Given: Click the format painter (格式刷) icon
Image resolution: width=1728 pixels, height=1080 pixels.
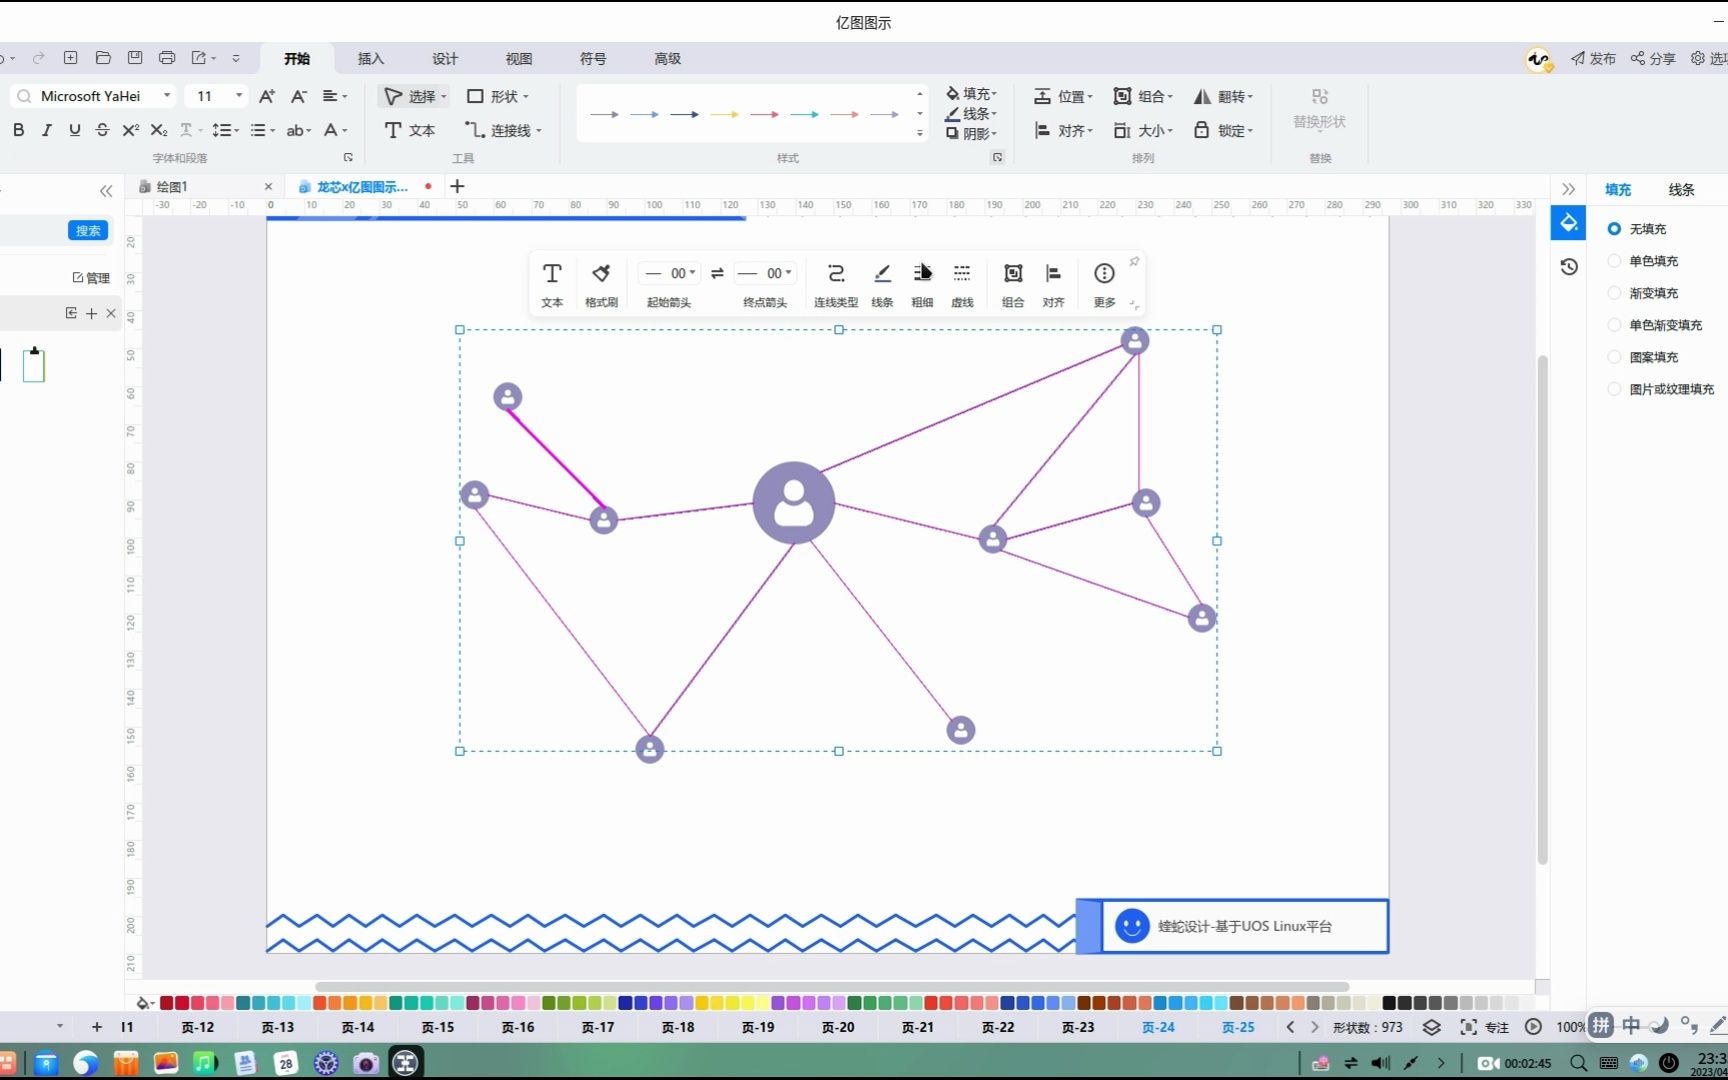Looking at the screenshot, I should [601, 274].
